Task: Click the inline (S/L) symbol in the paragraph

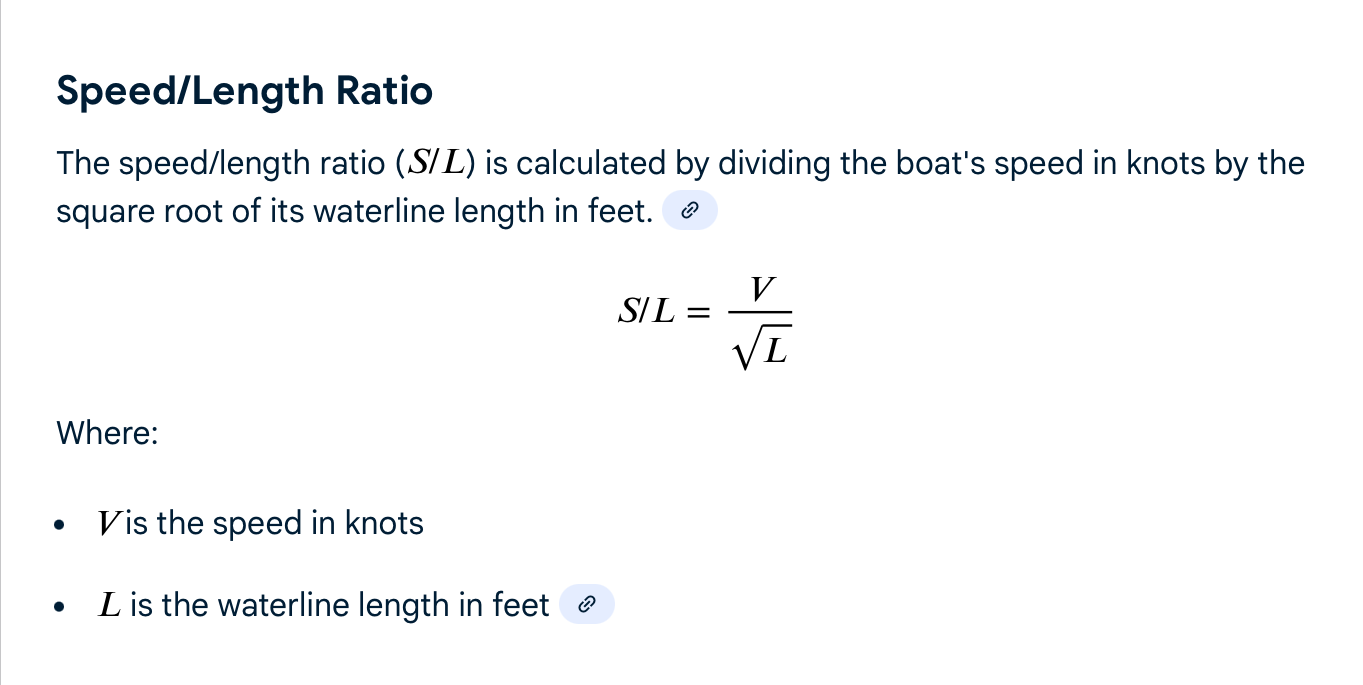Action: point(436,163)
